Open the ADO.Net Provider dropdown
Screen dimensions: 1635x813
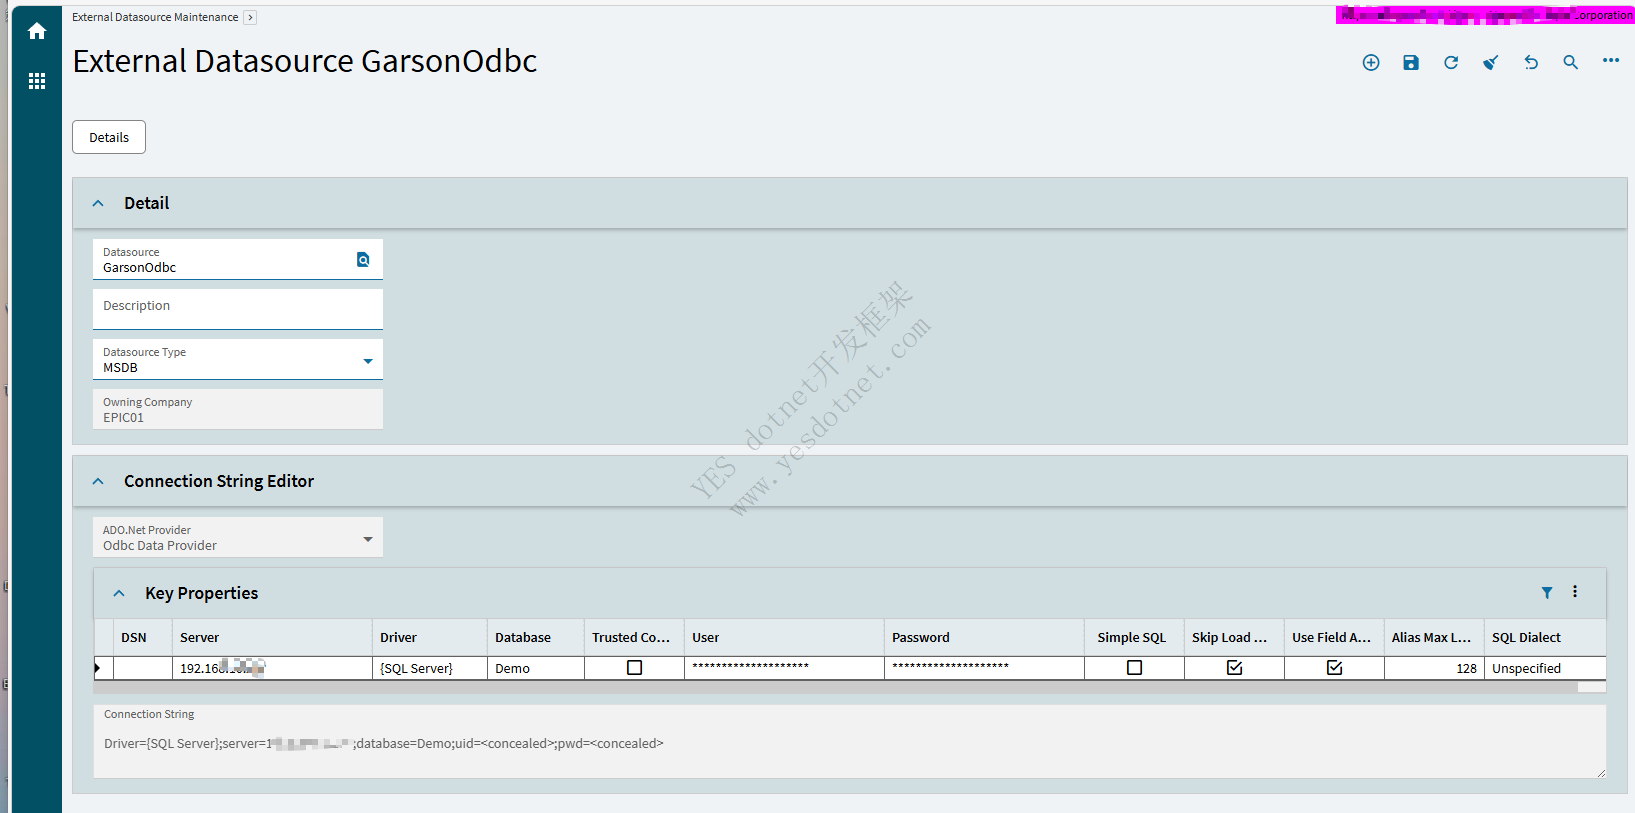click(x=368, y=539)
